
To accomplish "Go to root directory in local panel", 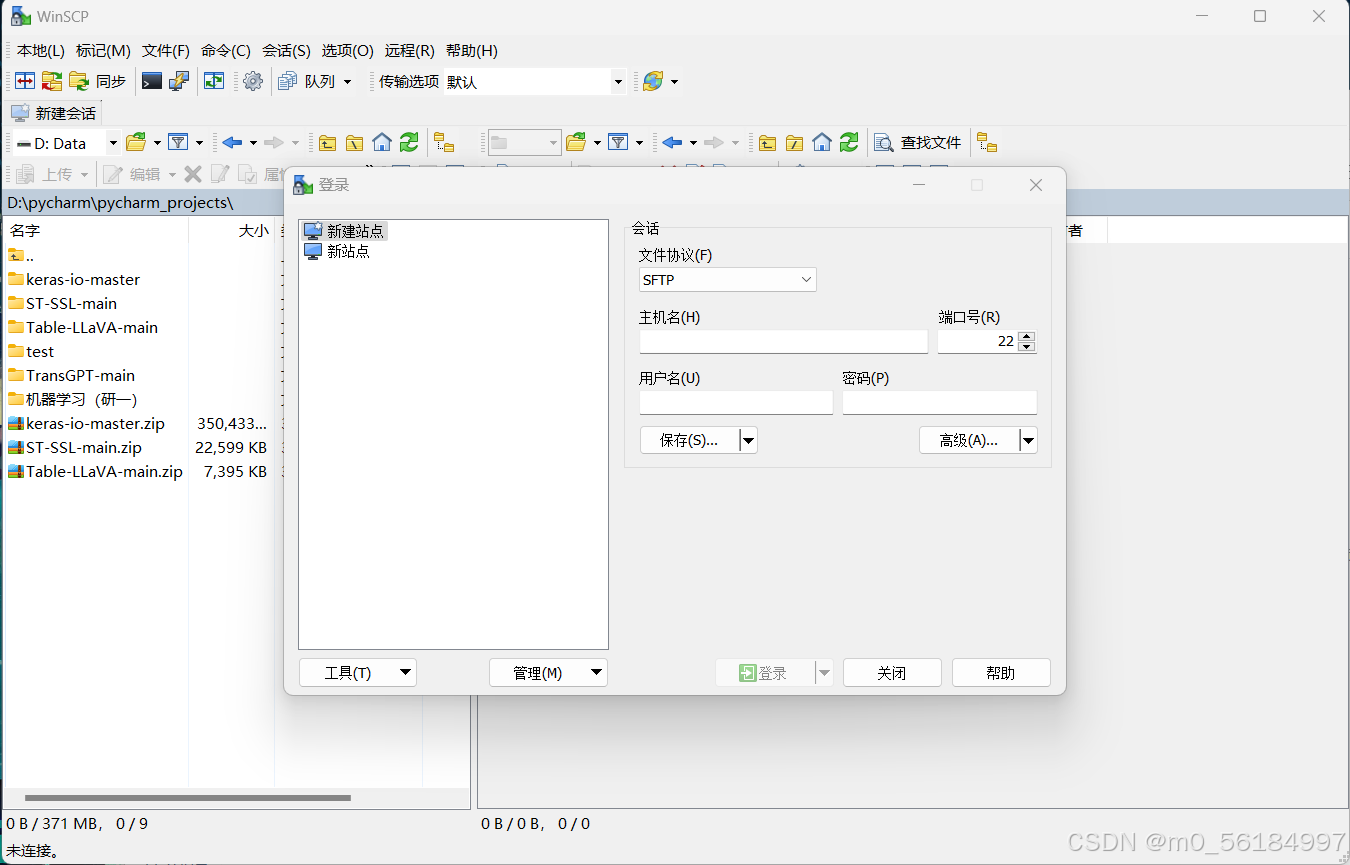I will click(354, 143).
